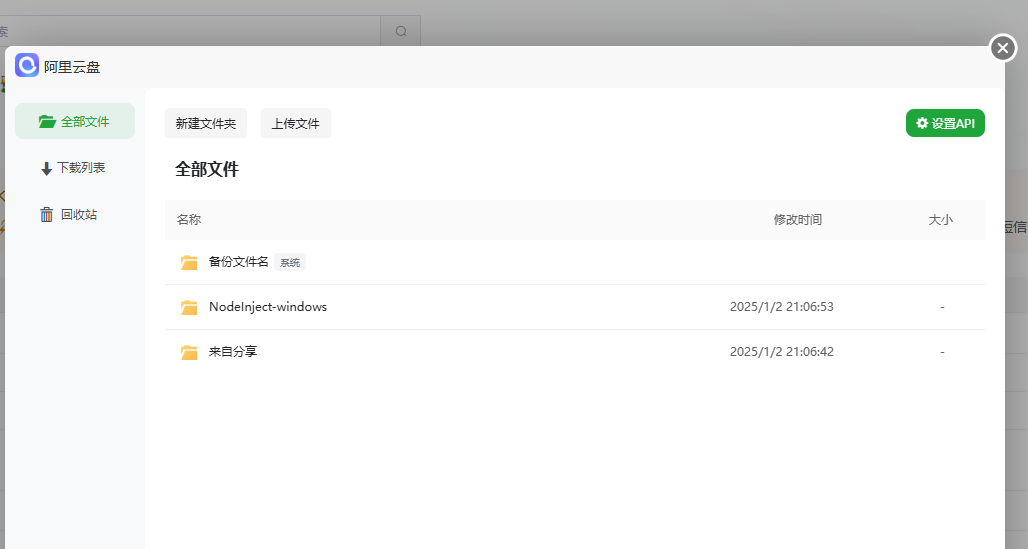Click the 阿里云盘 logo icon
Viewport: 1028px width, 549px height.
(27, 66)
